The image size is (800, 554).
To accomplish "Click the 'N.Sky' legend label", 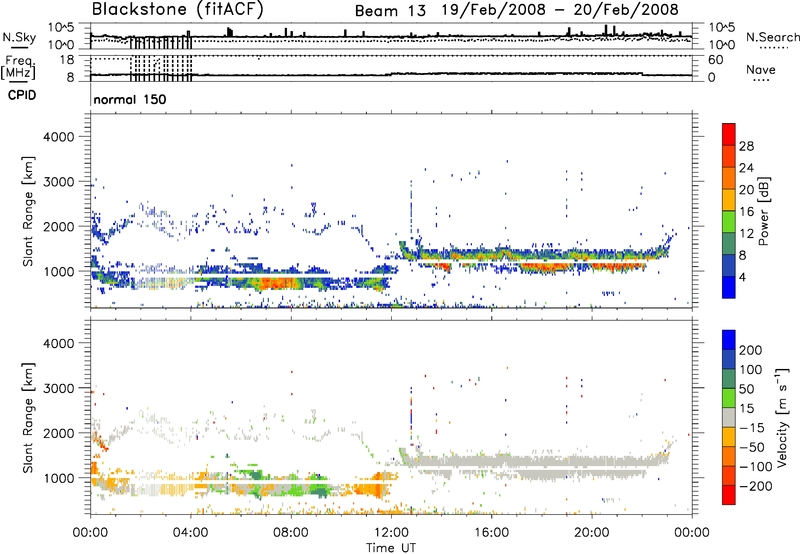I will pos(19,37).
